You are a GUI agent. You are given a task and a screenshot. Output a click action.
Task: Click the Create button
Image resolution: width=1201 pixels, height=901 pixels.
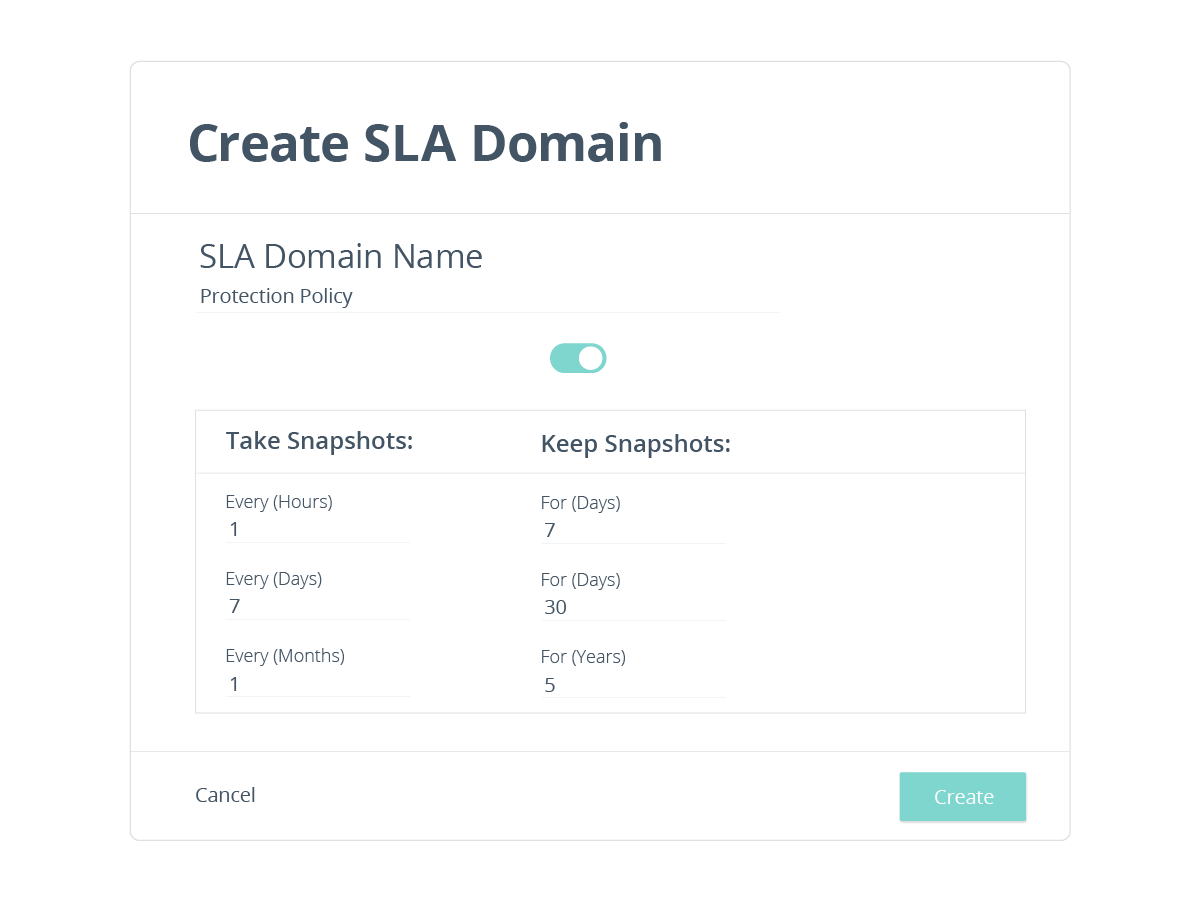click(x=963, y=796)
